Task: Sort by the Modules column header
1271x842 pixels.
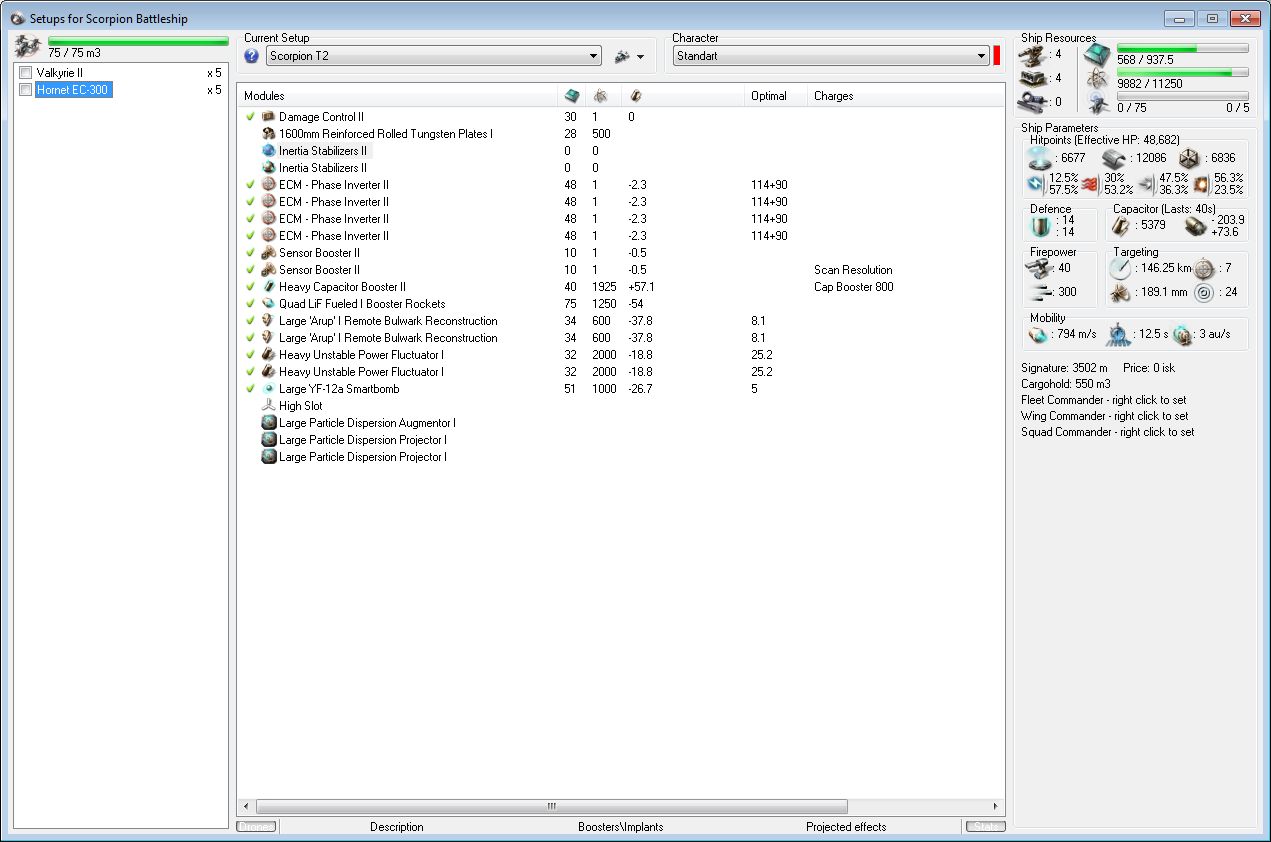Action: pyautogui.click(x=397, y=96)
